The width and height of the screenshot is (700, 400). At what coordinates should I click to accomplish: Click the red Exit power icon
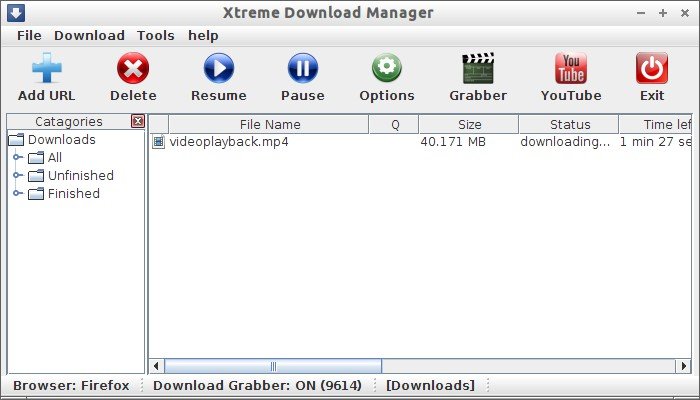pyautogui.click(x=652, y=68)
